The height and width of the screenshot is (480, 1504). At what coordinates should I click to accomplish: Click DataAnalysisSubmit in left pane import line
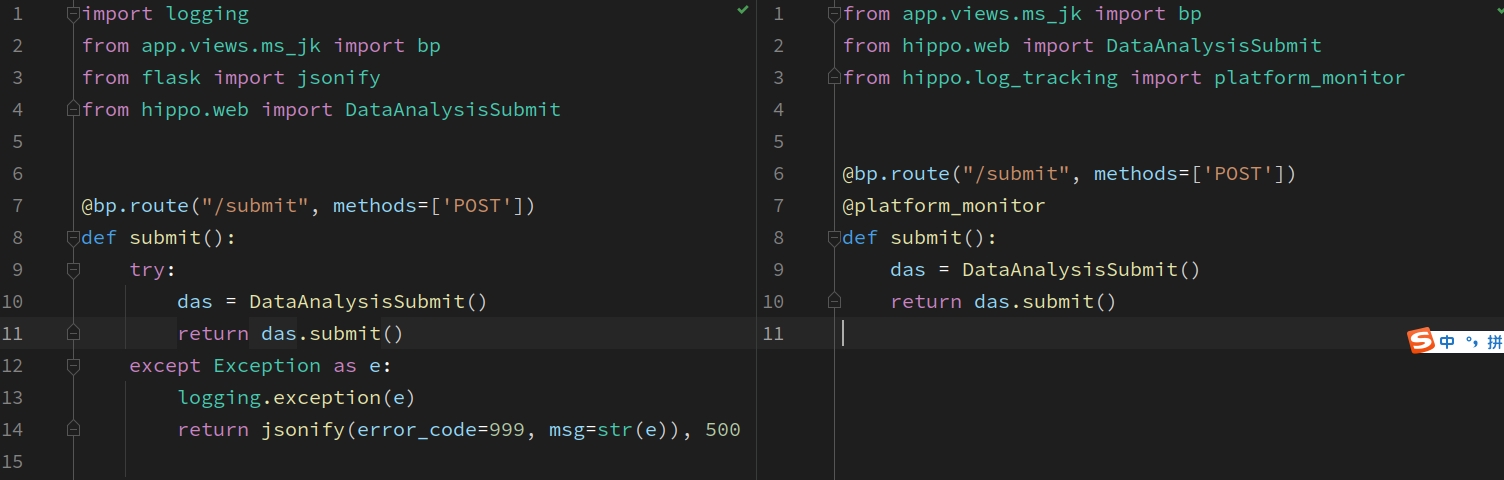click(x=452, y=110)
